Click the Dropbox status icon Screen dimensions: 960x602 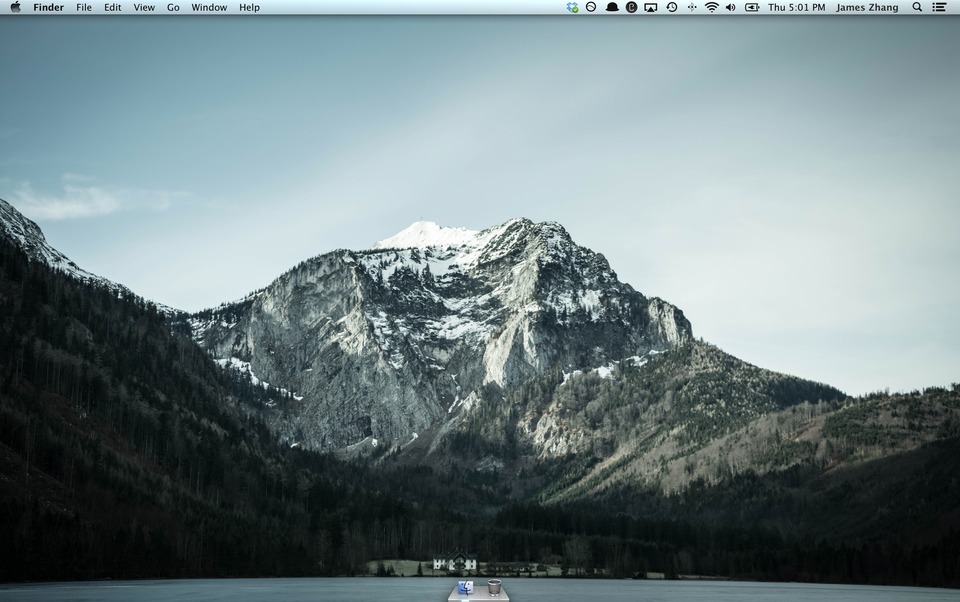click(572, 7)
